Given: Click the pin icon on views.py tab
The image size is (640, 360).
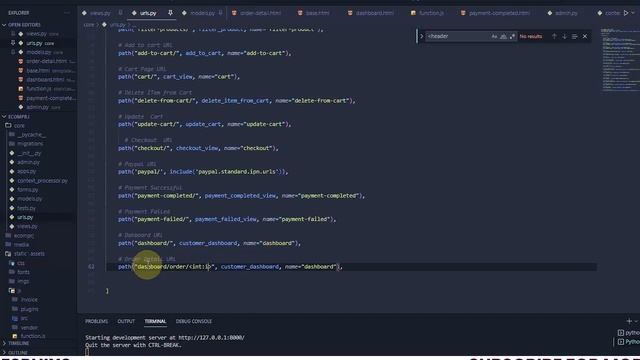Looking at the screenshot, I should 120,13.
